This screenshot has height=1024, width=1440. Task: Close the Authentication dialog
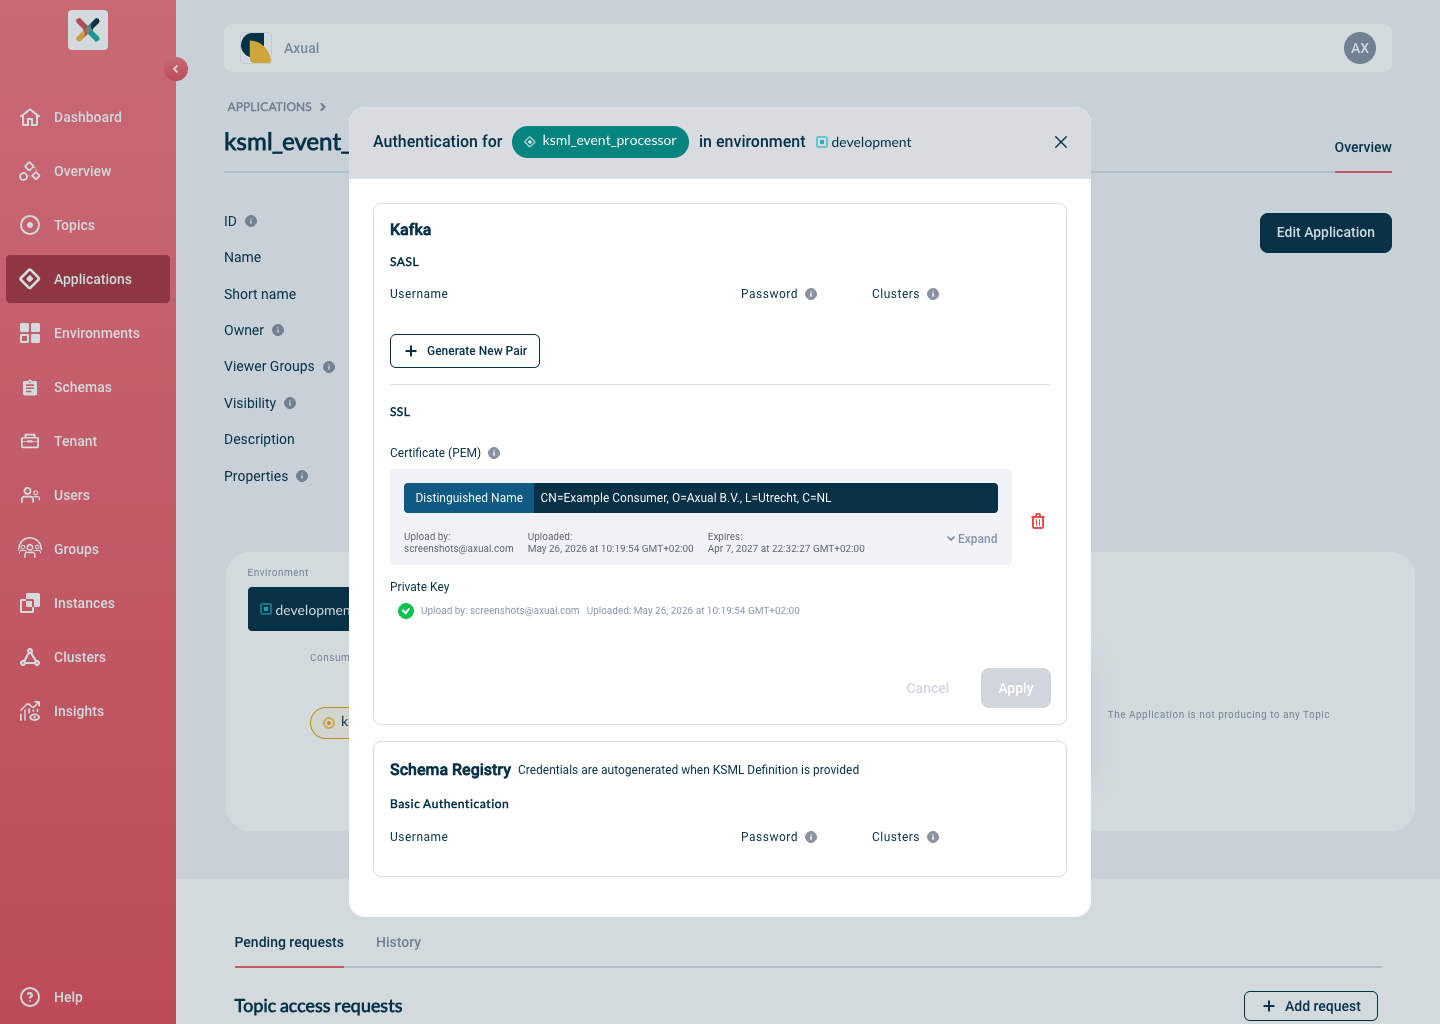pos(1061,142)
